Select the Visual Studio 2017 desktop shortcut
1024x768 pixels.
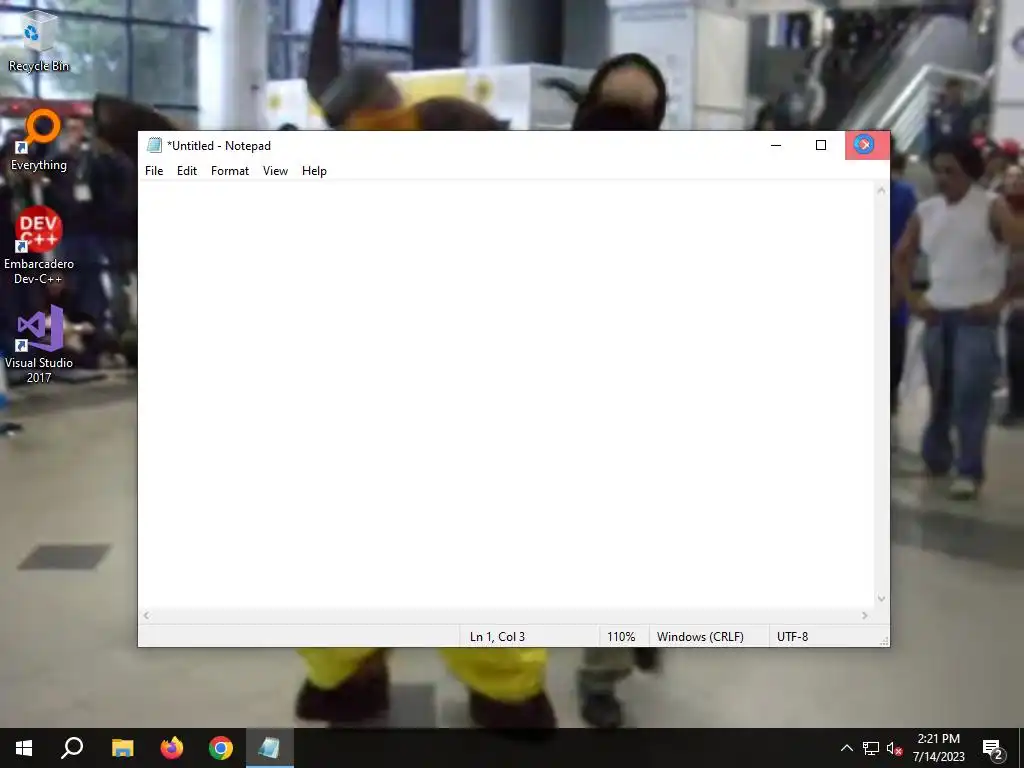[x=39, y=345]
